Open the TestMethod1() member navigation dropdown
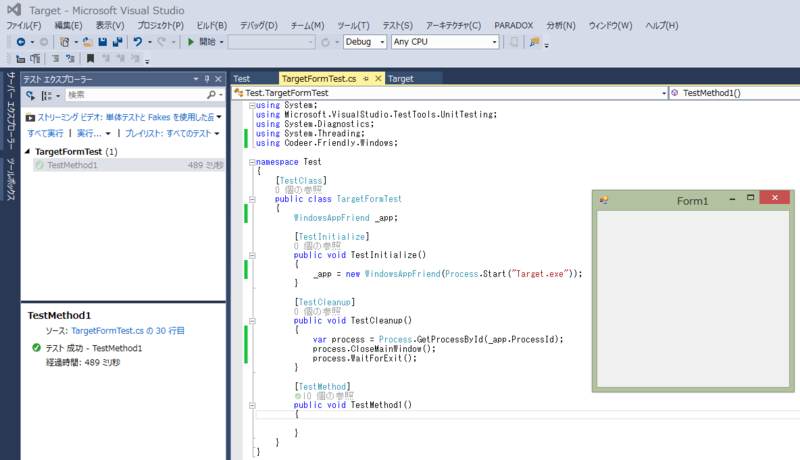Viewport: 800px width, 460px height. (735, 93)
